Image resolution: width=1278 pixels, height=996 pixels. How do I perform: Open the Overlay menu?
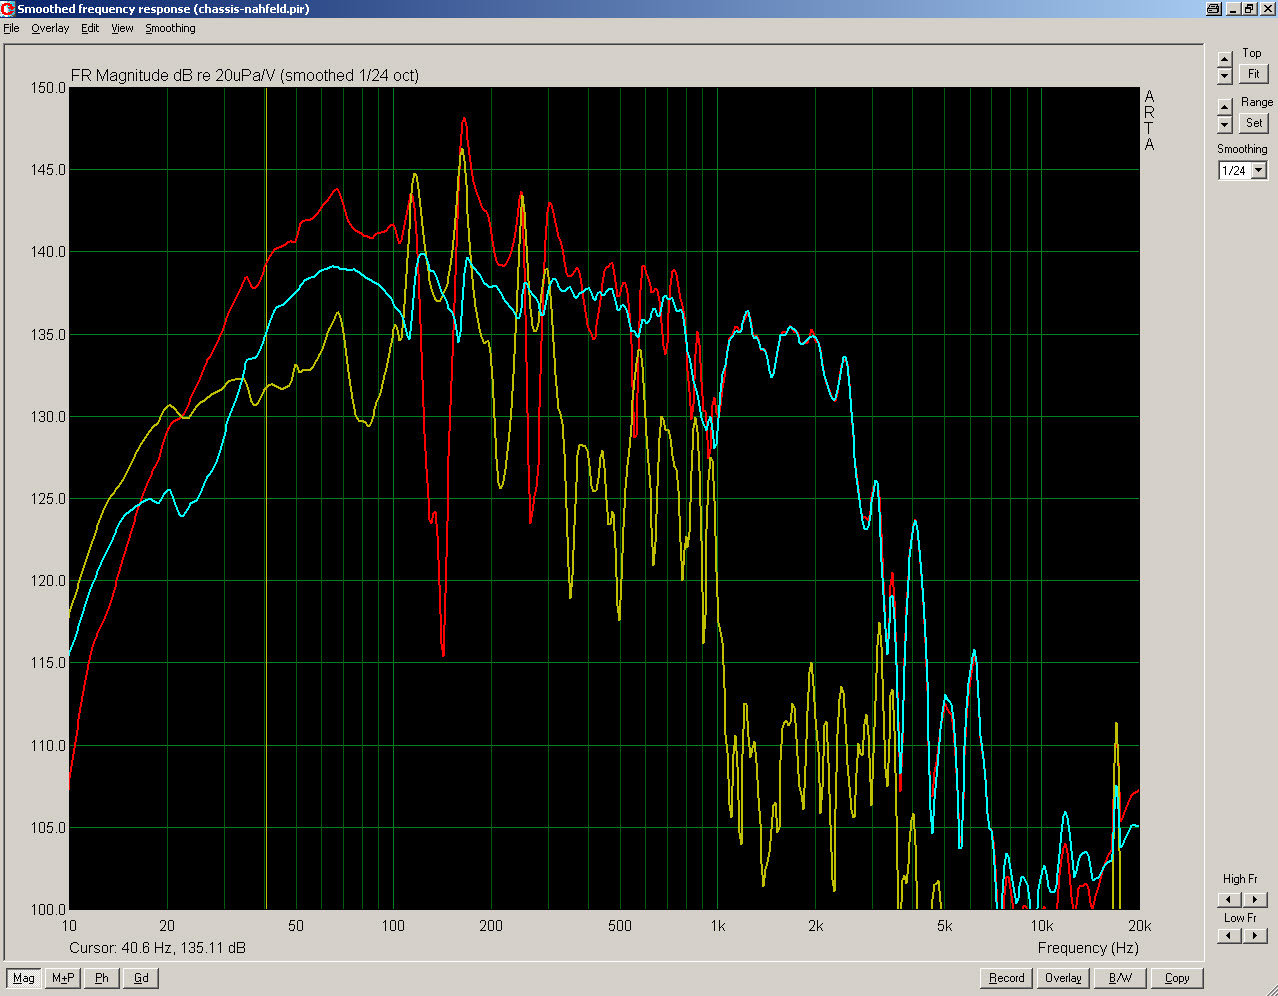tap(50, 28)
